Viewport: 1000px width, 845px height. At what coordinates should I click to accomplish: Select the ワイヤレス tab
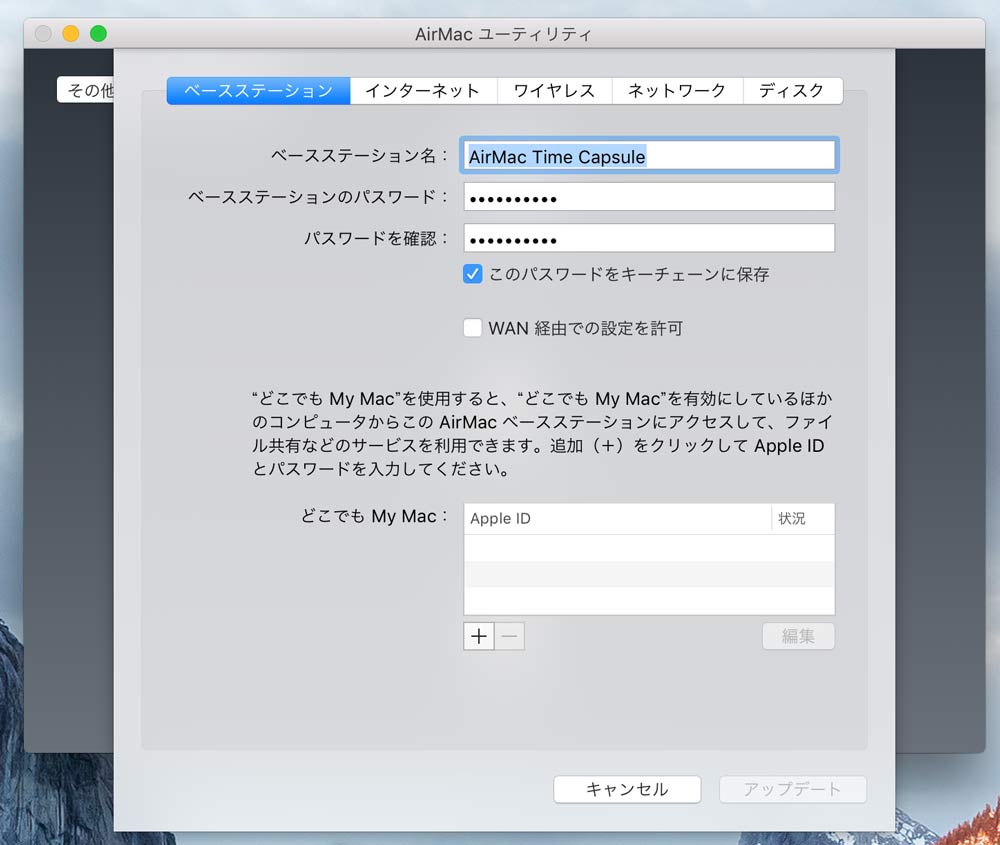(x=555, y=91)
